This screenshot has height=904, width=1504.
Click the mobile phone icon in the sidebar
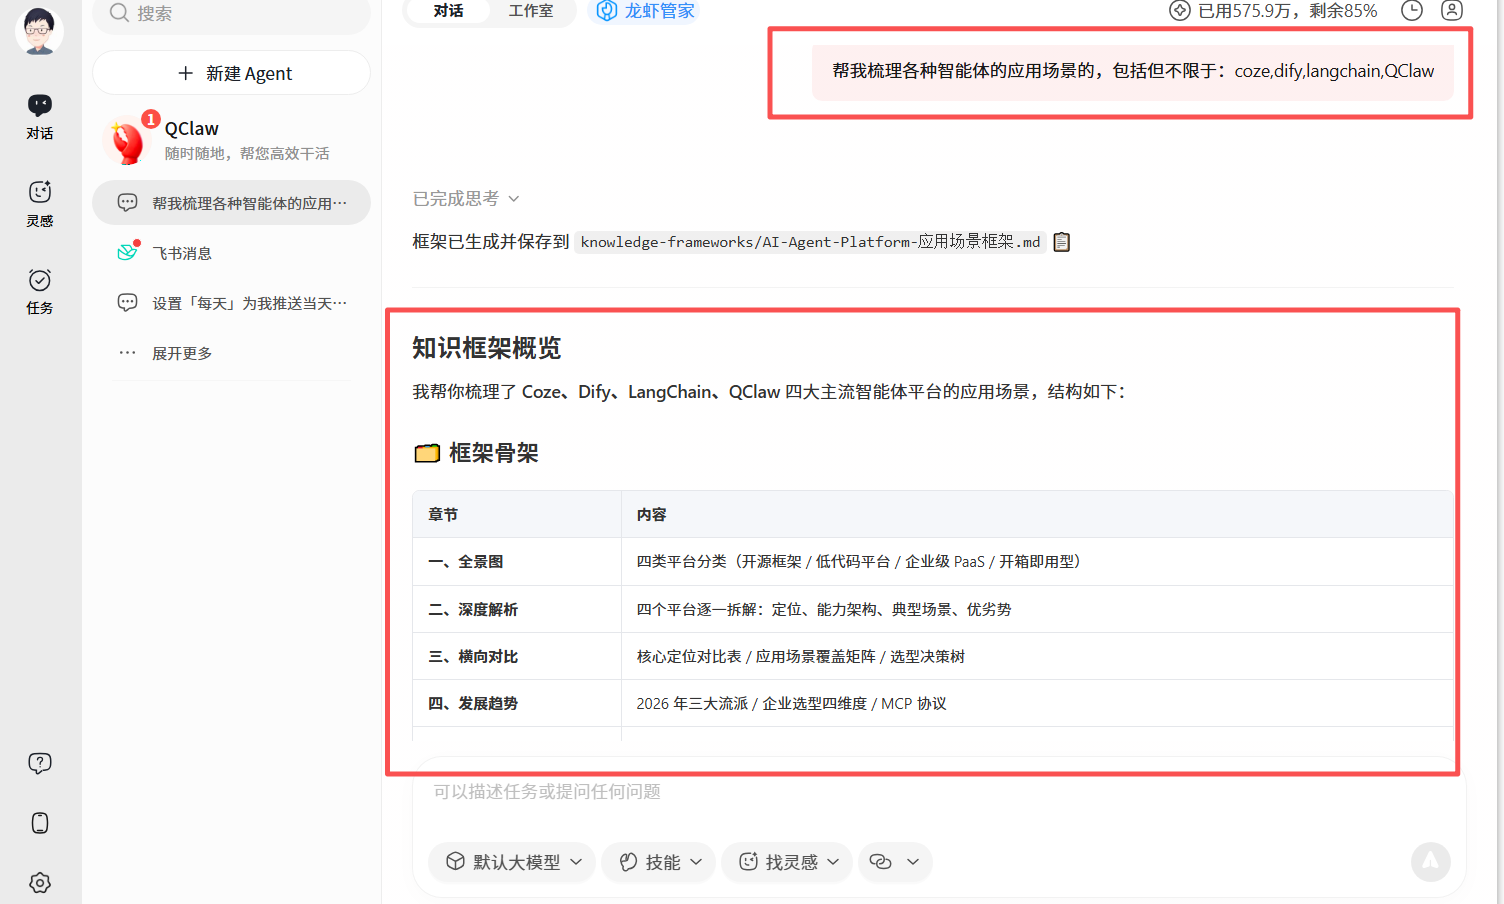(40, 823)
